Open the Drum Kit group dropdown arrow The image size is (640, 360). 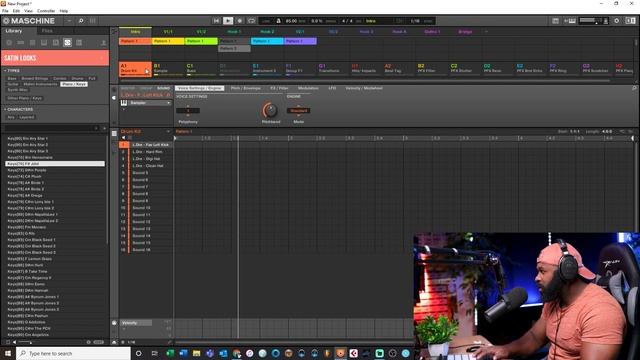click(x=168, y=131)
